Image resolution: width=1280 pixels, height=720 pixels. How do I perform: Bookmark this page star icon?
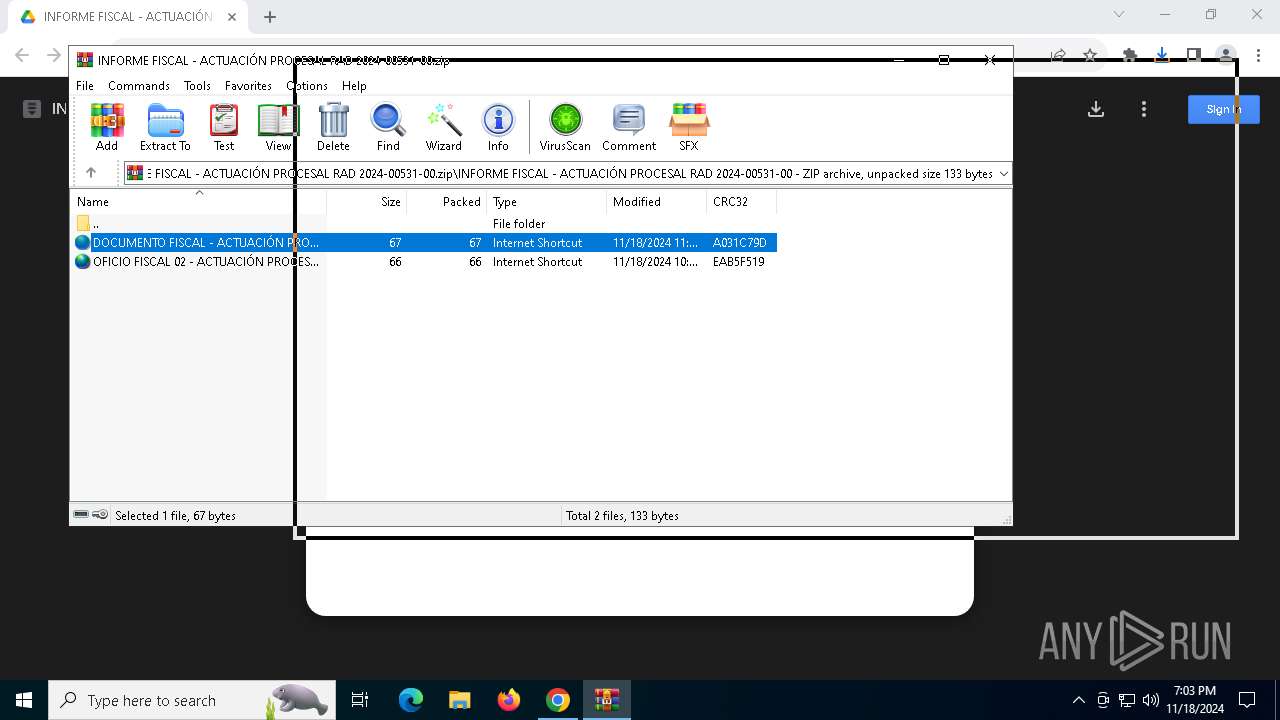(1090, 56)
